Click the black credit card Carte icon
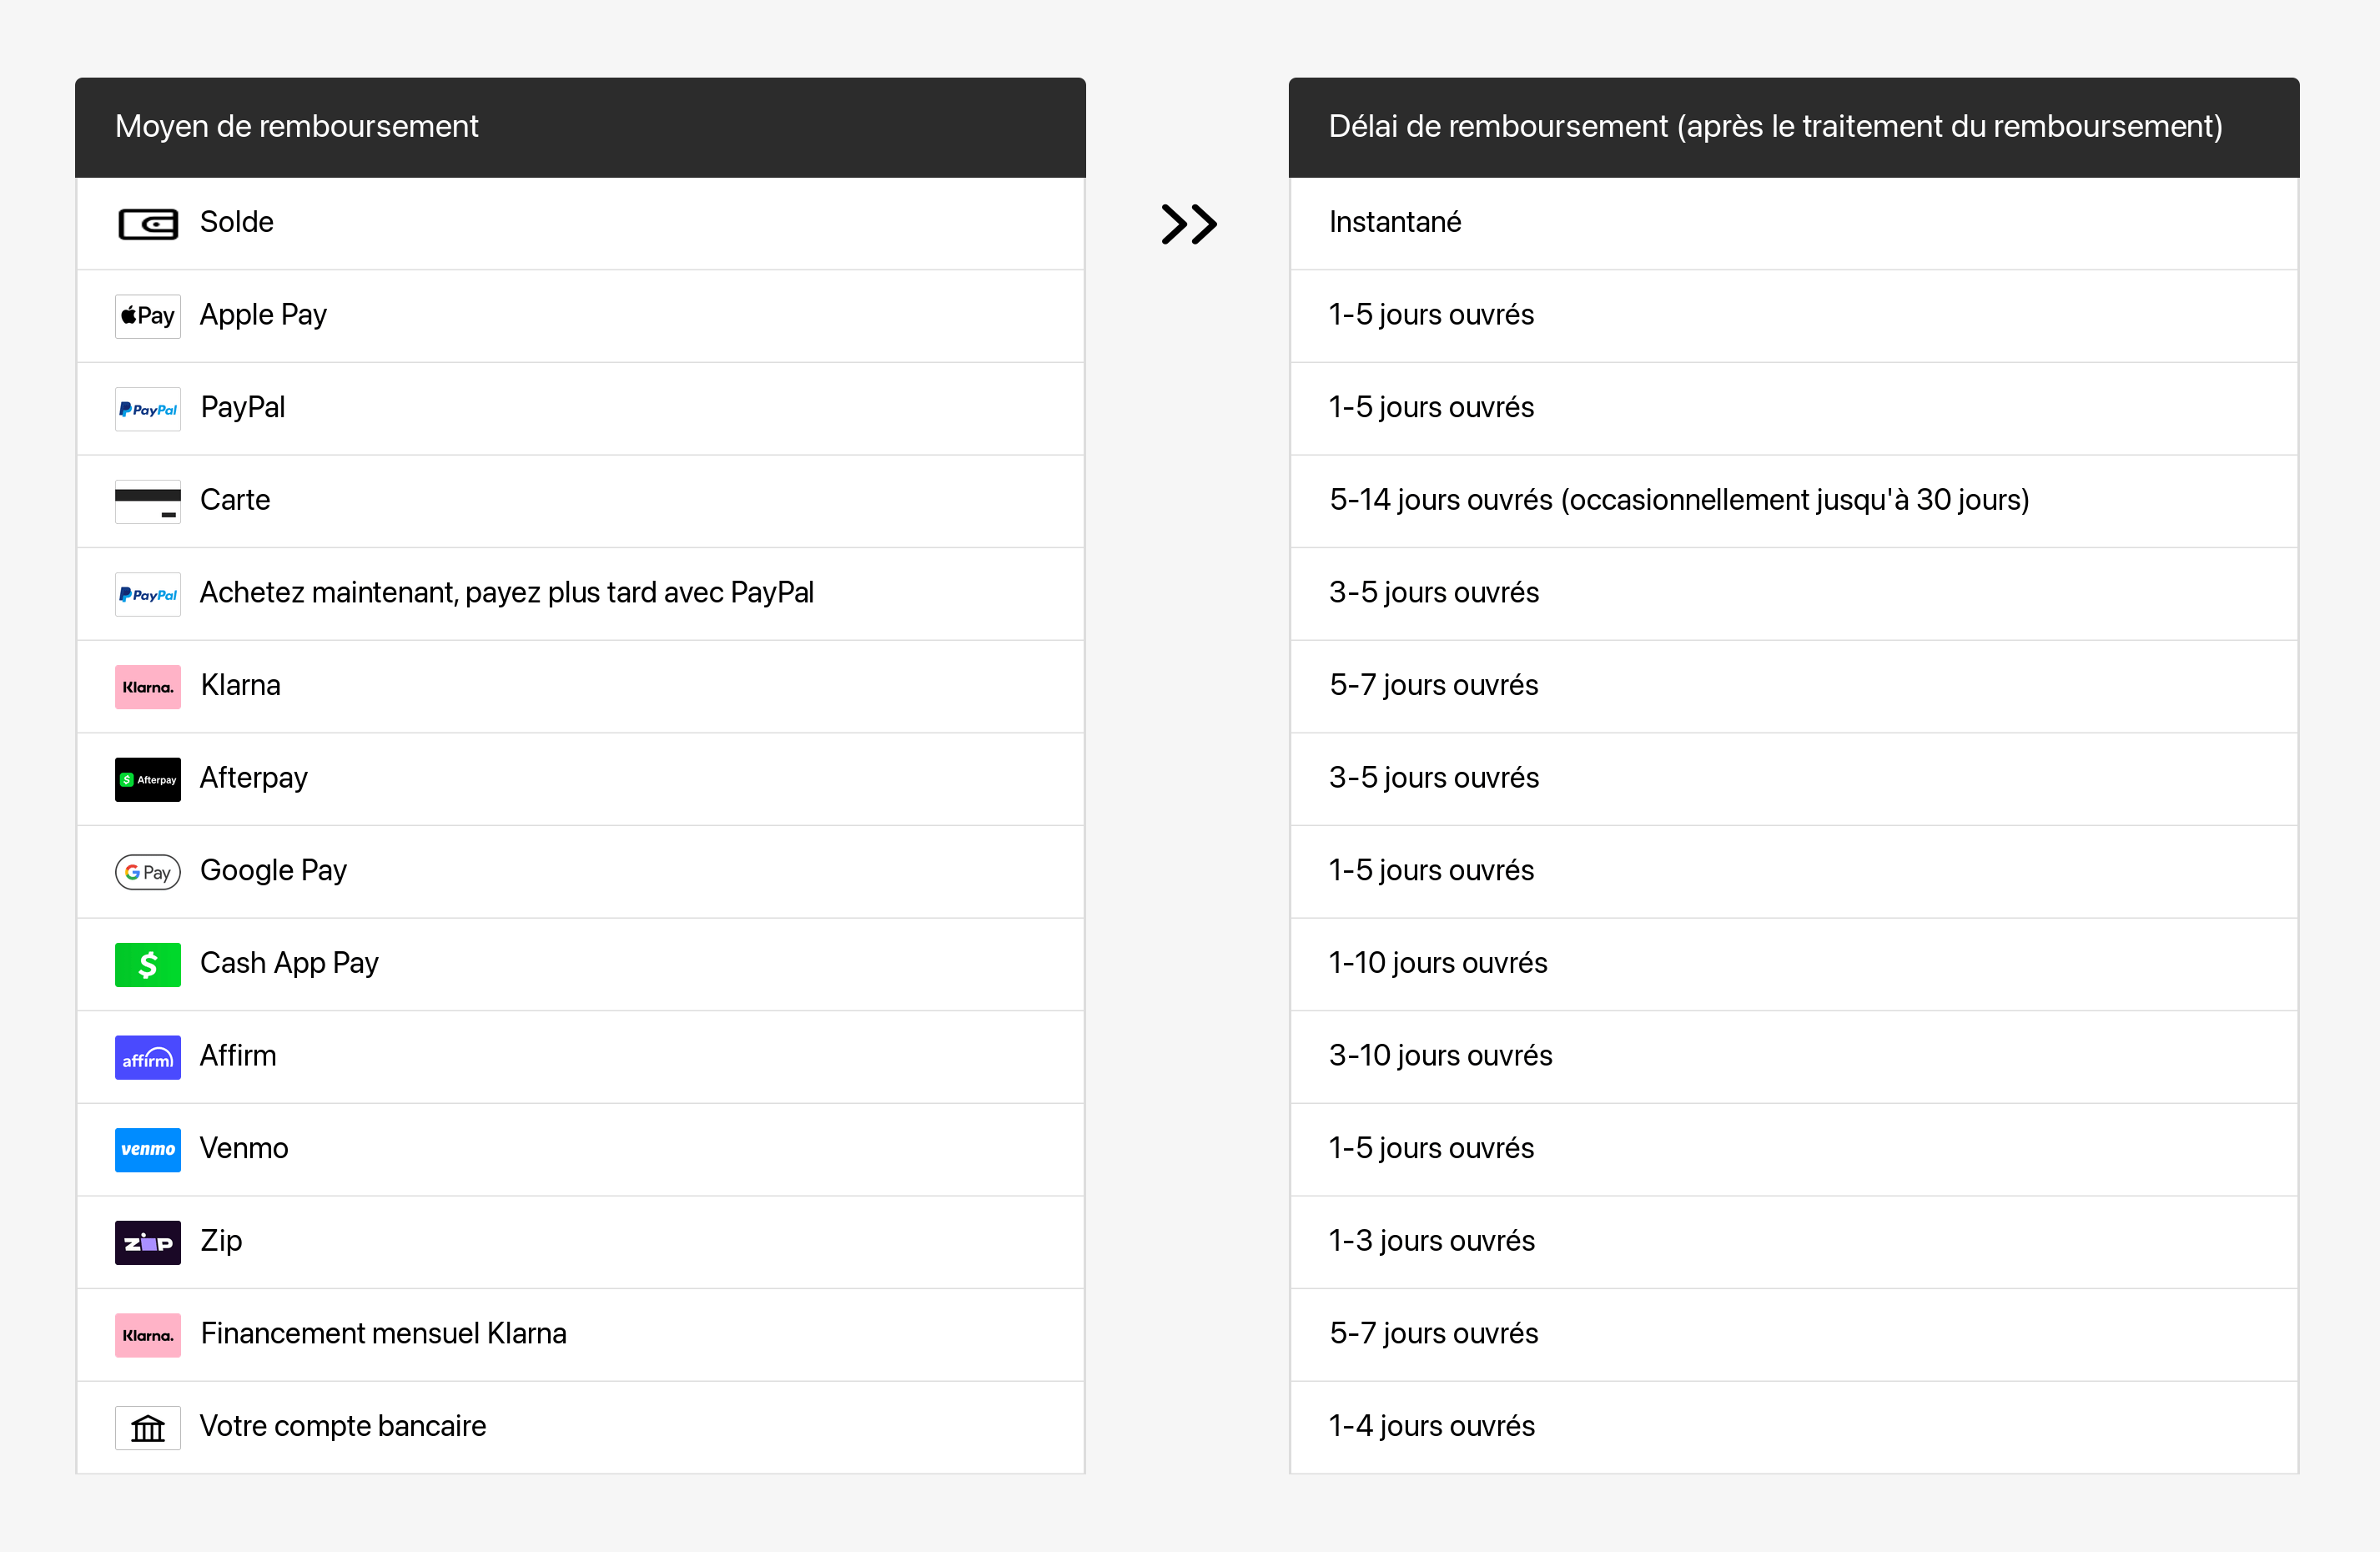The width and height of the screenshot is (2380, 1552). click(x=148, y=501)
